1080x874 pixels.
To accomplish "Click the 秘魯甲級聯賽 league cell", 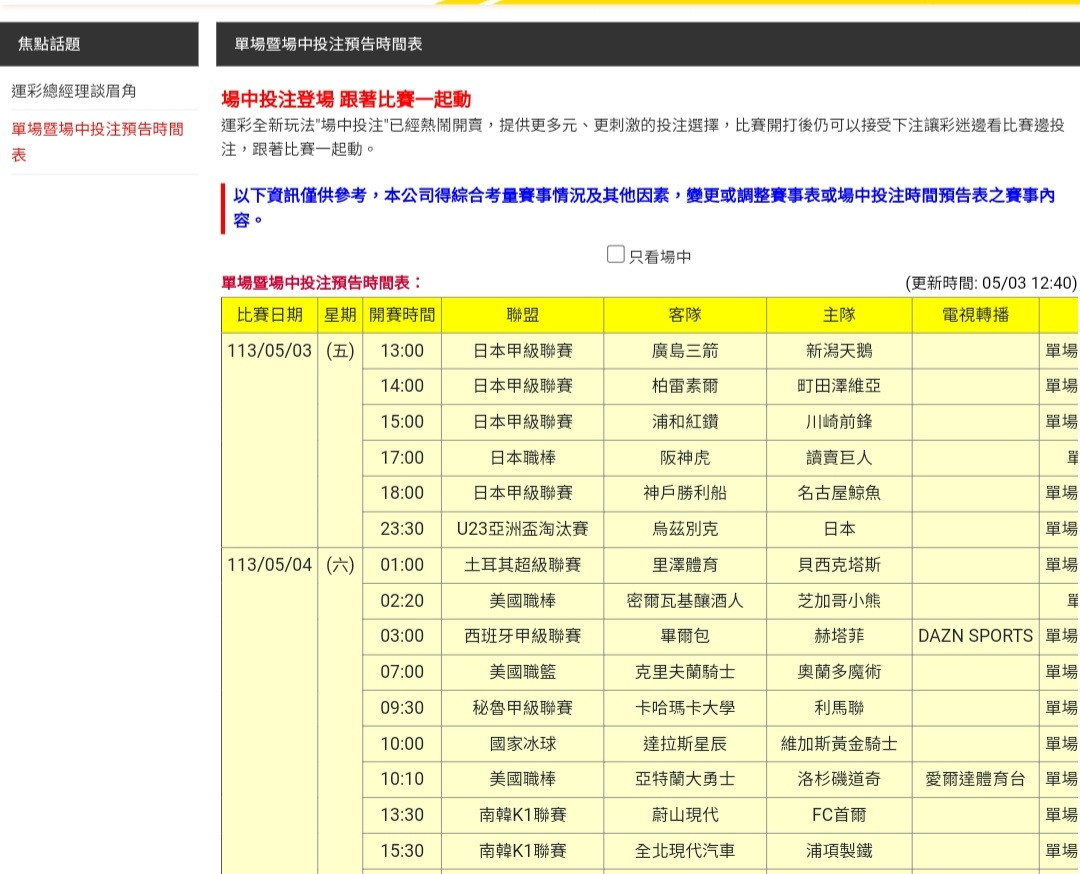I will coord(523,707).
